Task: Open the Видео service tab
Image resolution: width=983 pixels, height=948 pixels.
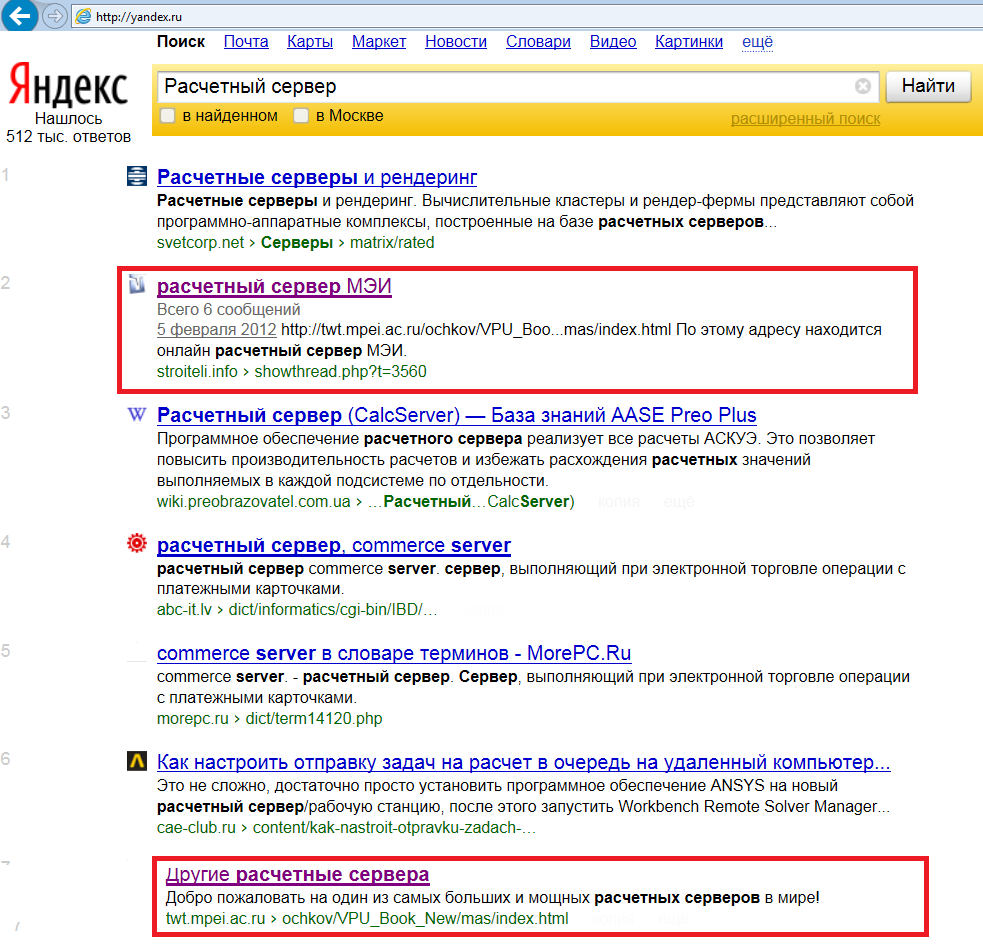Action: click(x=613, y=41)
